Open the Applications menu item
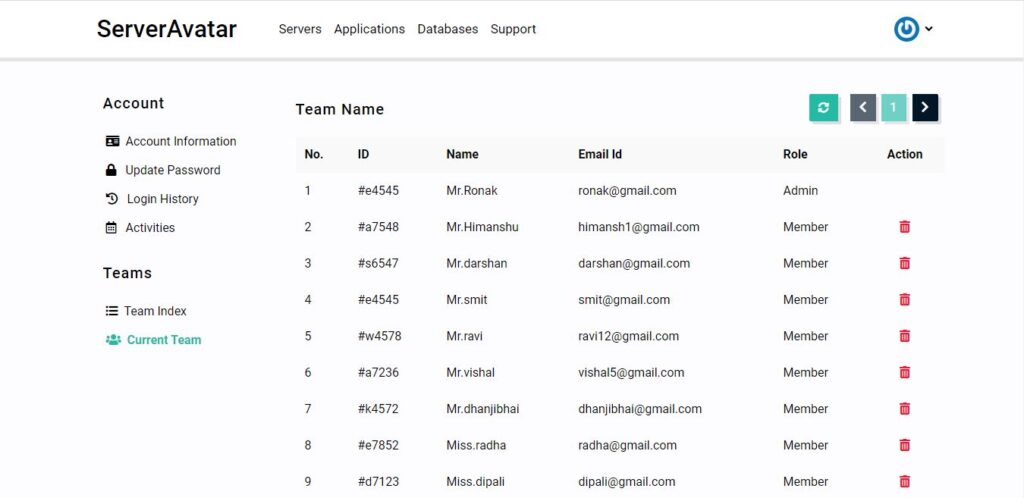 tap(369, 29)
